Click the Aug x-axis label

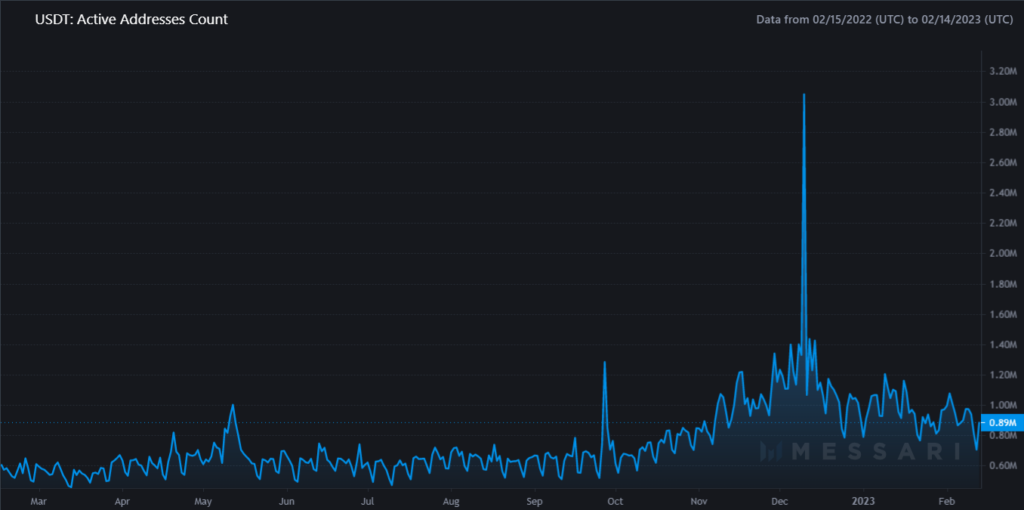pos(451,502)
